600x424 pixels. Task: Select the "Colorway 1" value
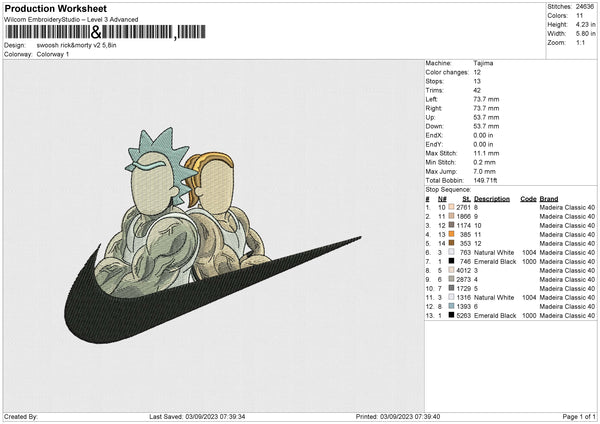pyautogui.click(x=53, y=54)
